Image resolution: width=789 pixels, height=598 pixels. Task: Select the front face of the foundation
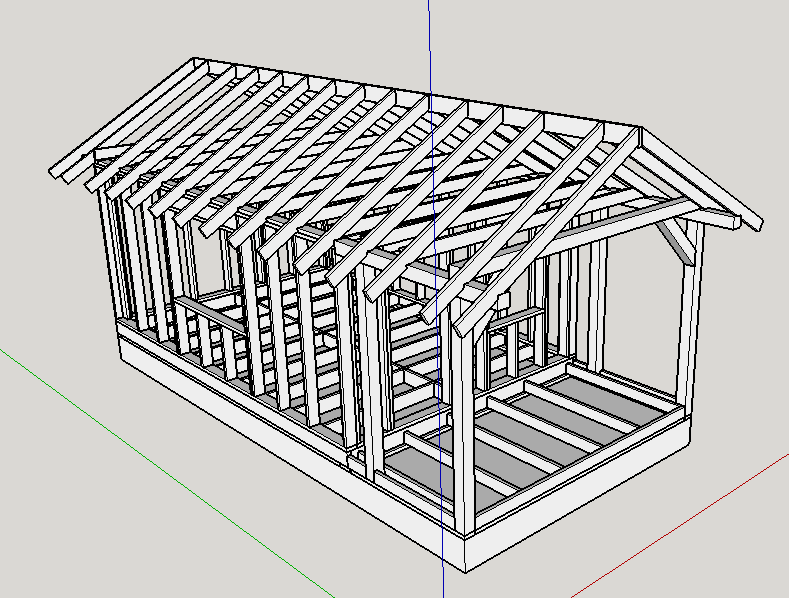tap(590, 500)
